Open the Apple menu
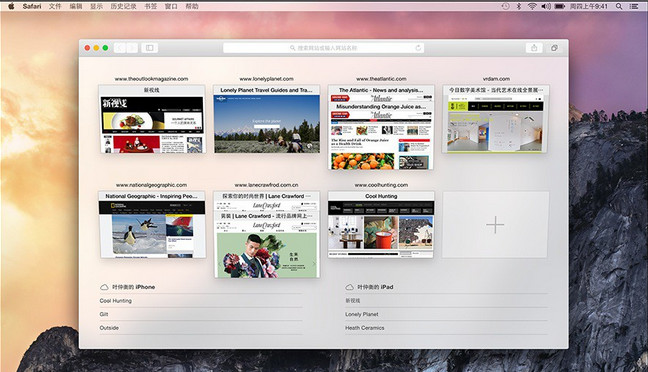This screenshot has height=372, width=648. point(11,6)
